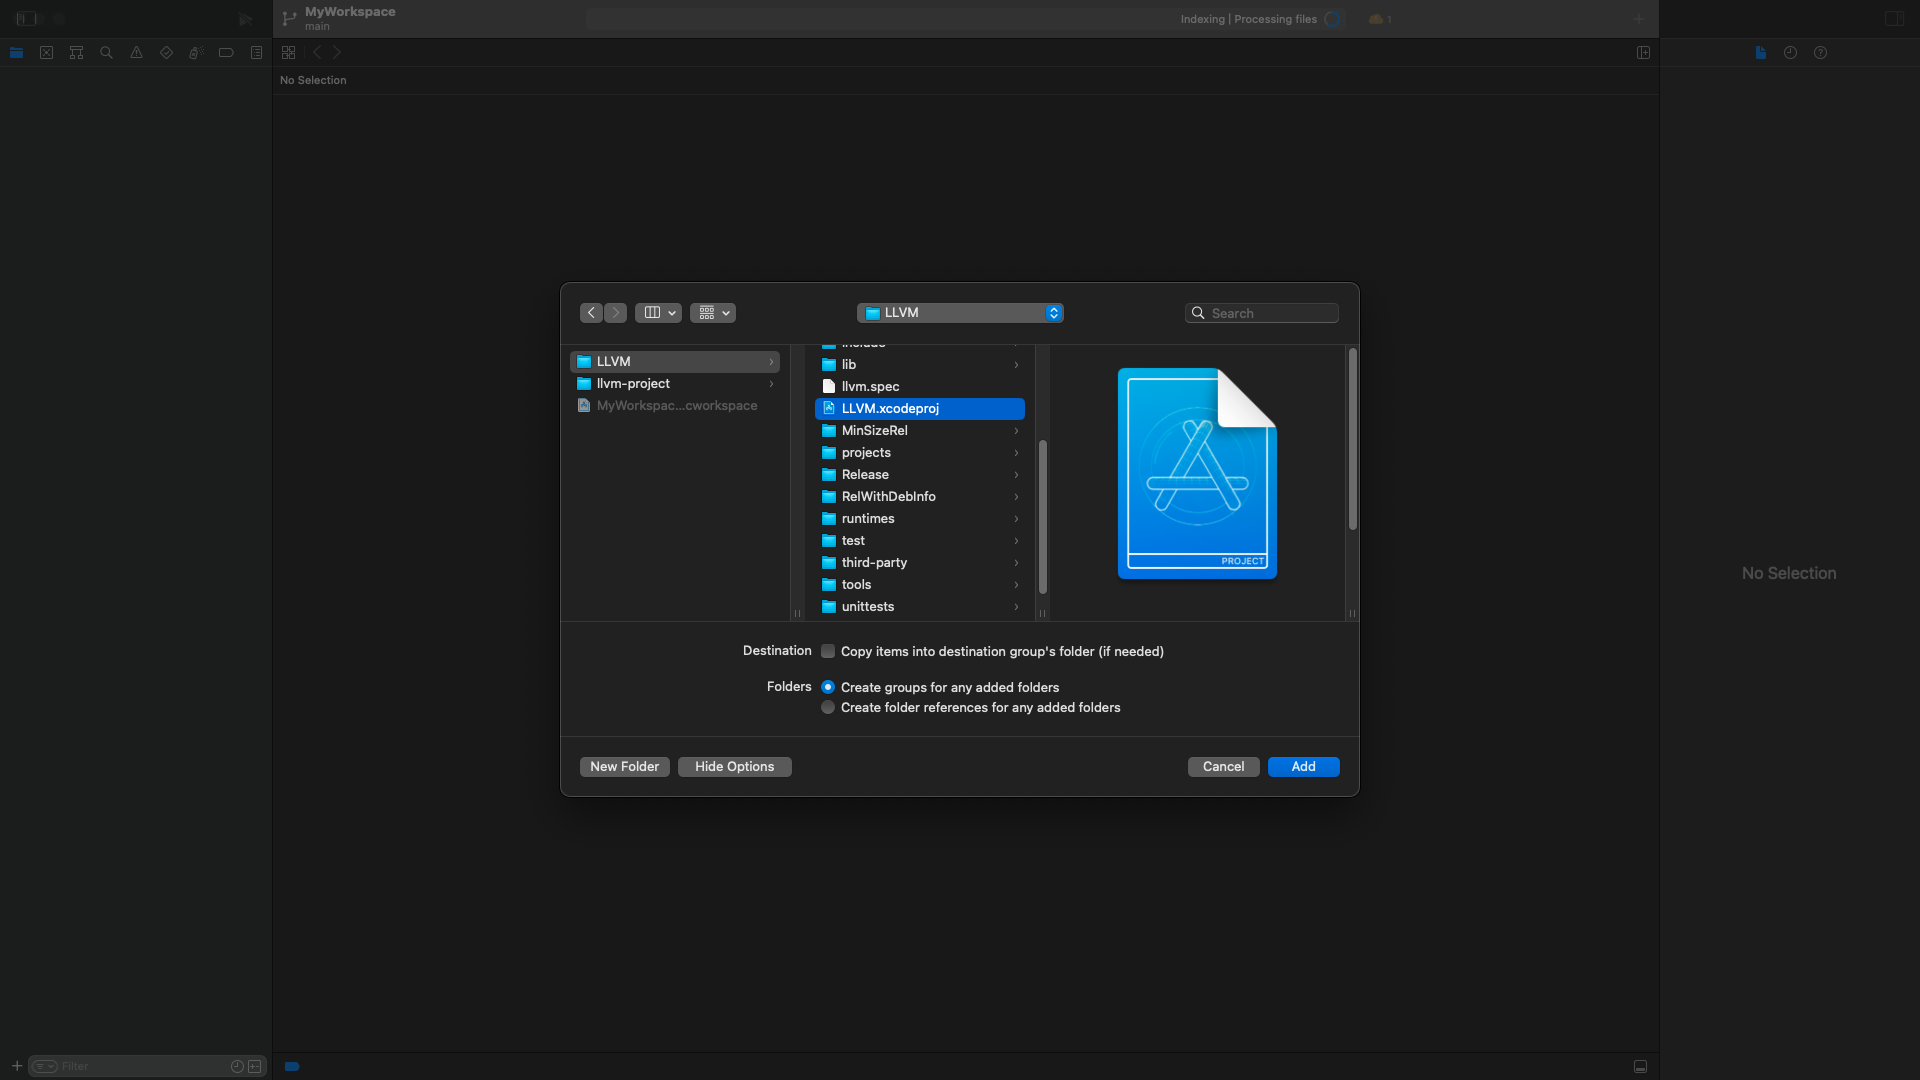Select Create groups for any added folders

(828, 687)
